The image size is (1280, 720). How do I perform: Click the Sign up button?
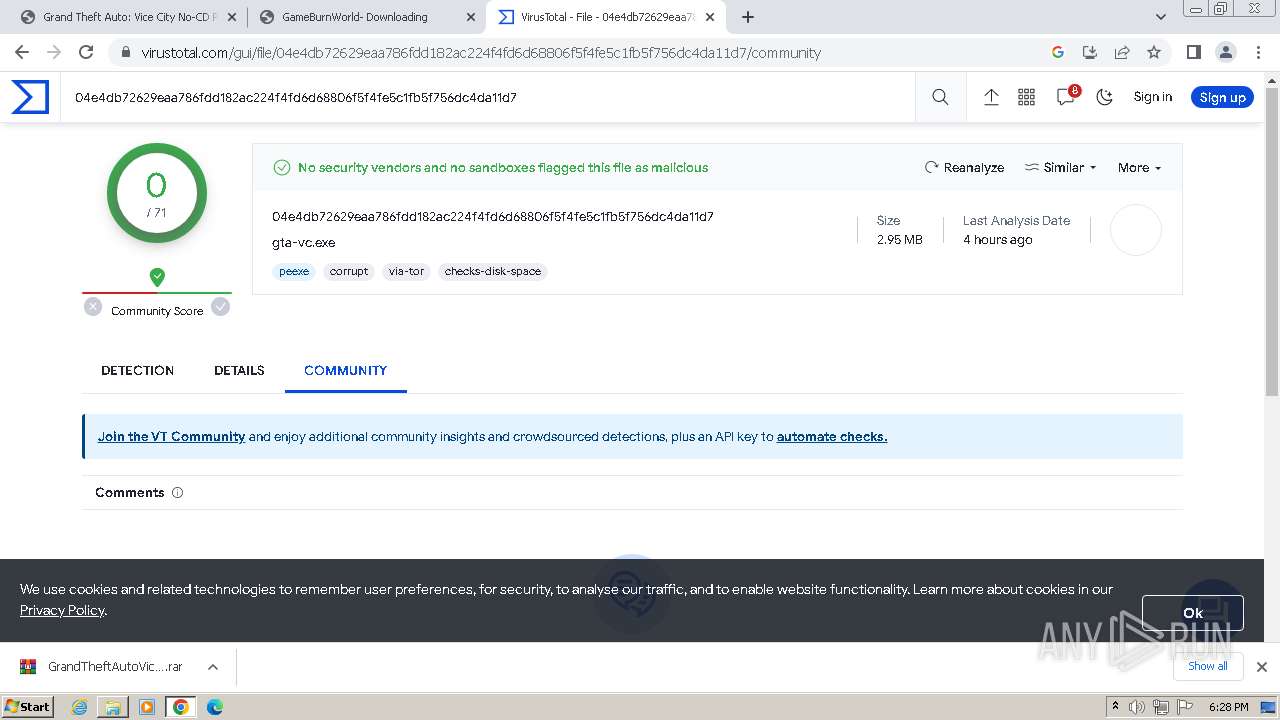click(x=1222, y=97)
